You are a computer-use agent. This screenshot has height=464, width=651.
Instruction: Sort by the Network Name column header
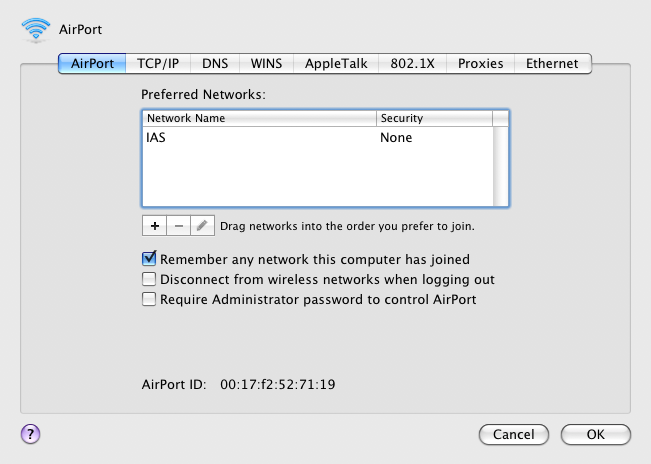259,118
